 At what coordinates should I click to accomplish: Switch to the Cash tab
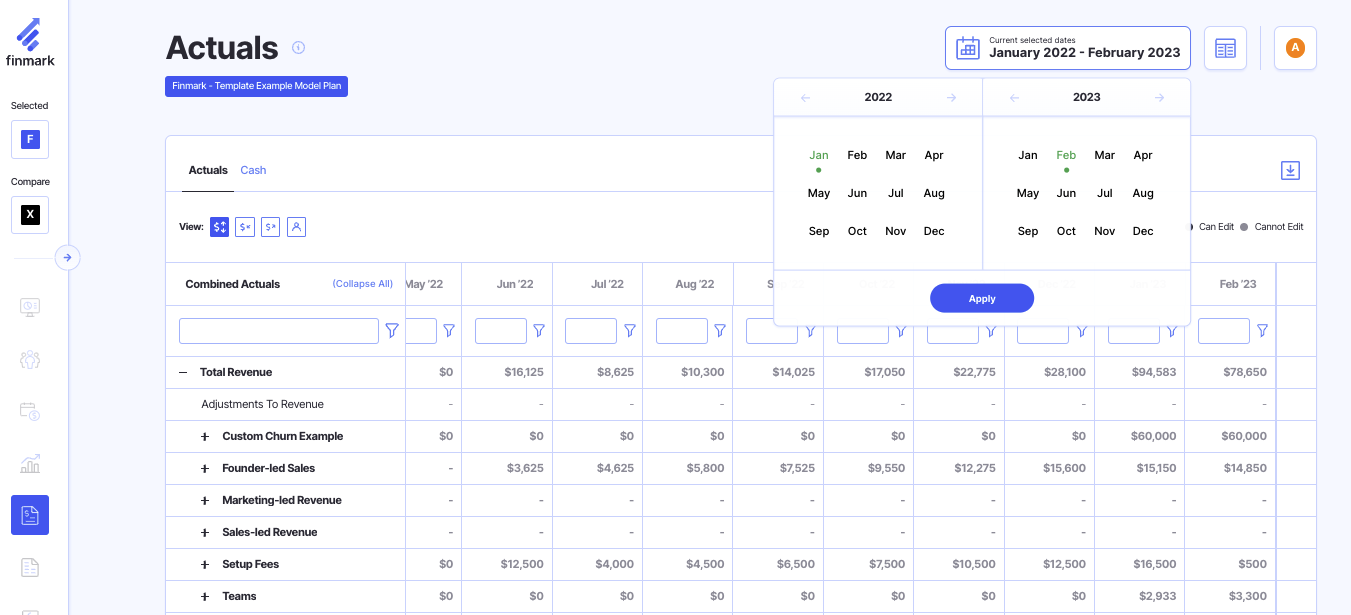[x=253, y=170]
